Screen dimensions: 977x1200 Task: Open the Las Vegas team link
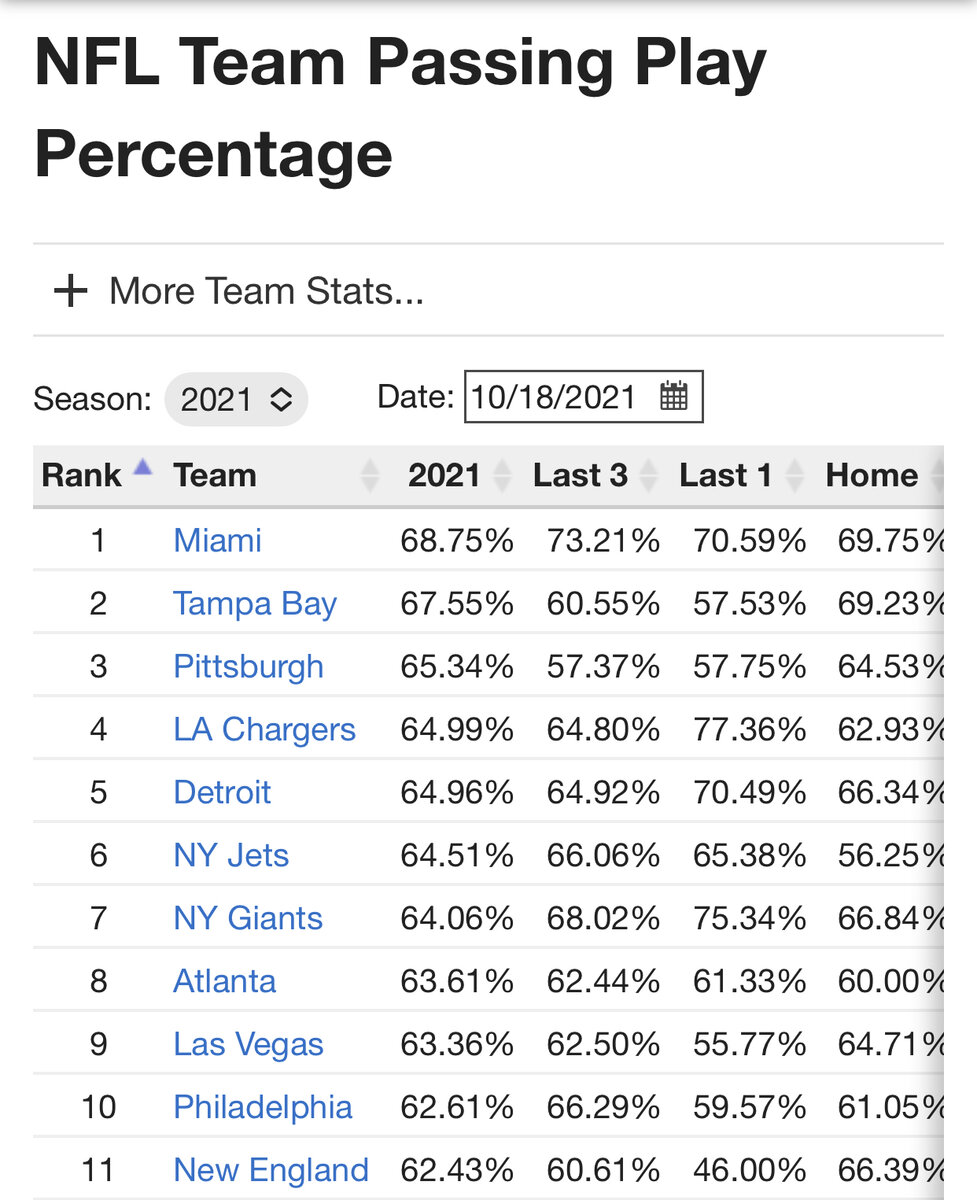(x=248, y=1044)
